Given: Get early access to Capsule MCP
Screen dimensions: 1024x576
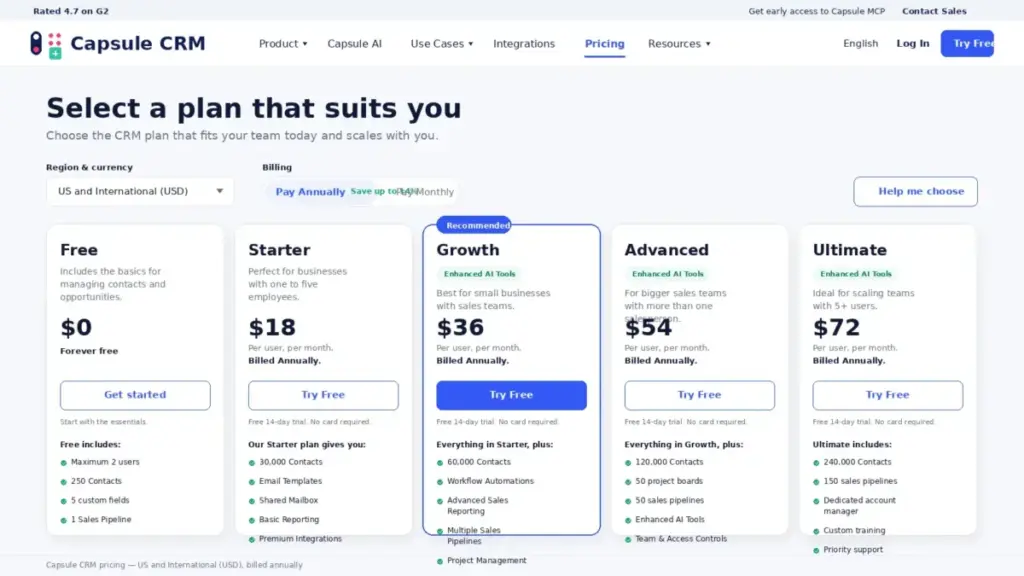Looking at the screenshot, I should (x=816, y=11).
